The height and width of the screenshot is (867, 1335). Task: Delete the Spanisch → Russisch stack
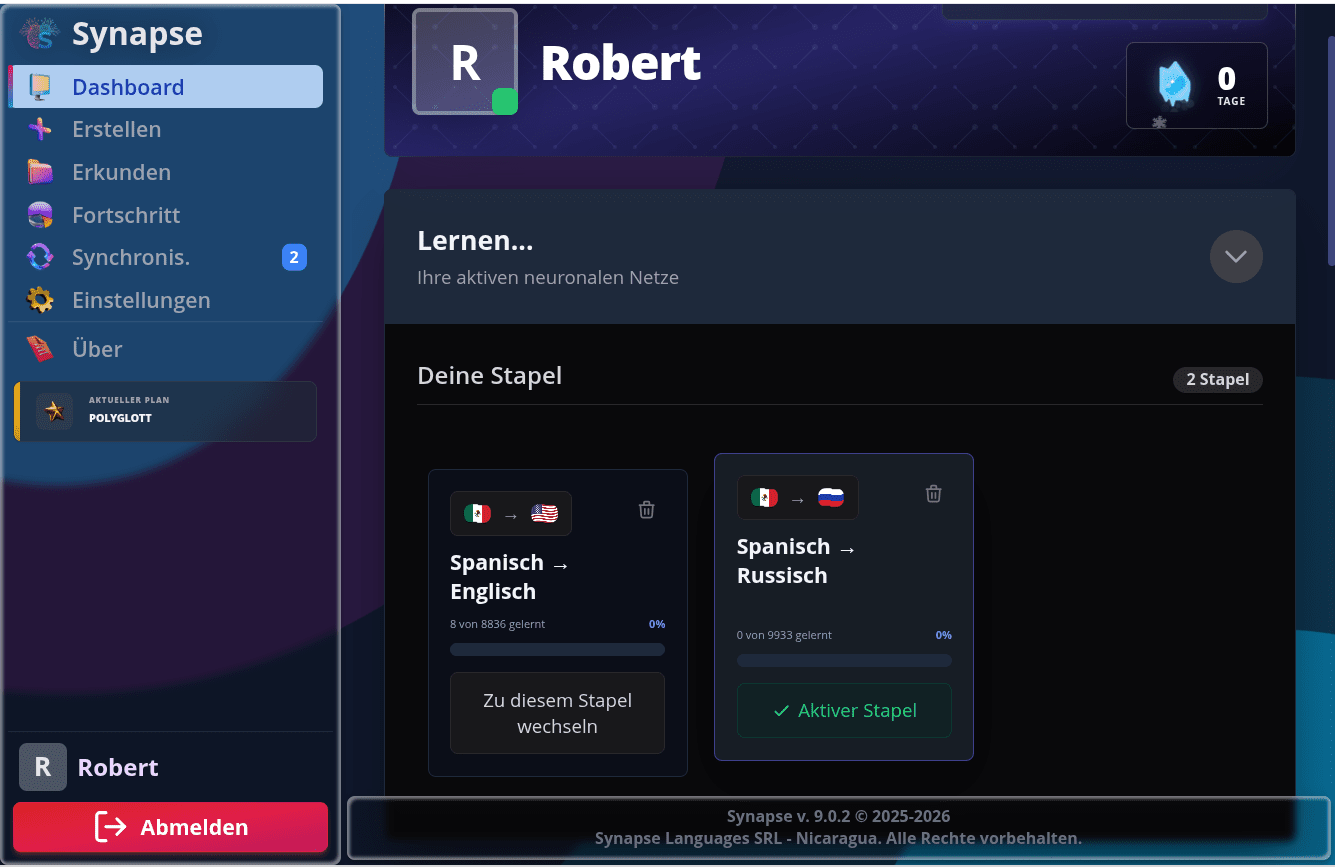coord(934,494)
